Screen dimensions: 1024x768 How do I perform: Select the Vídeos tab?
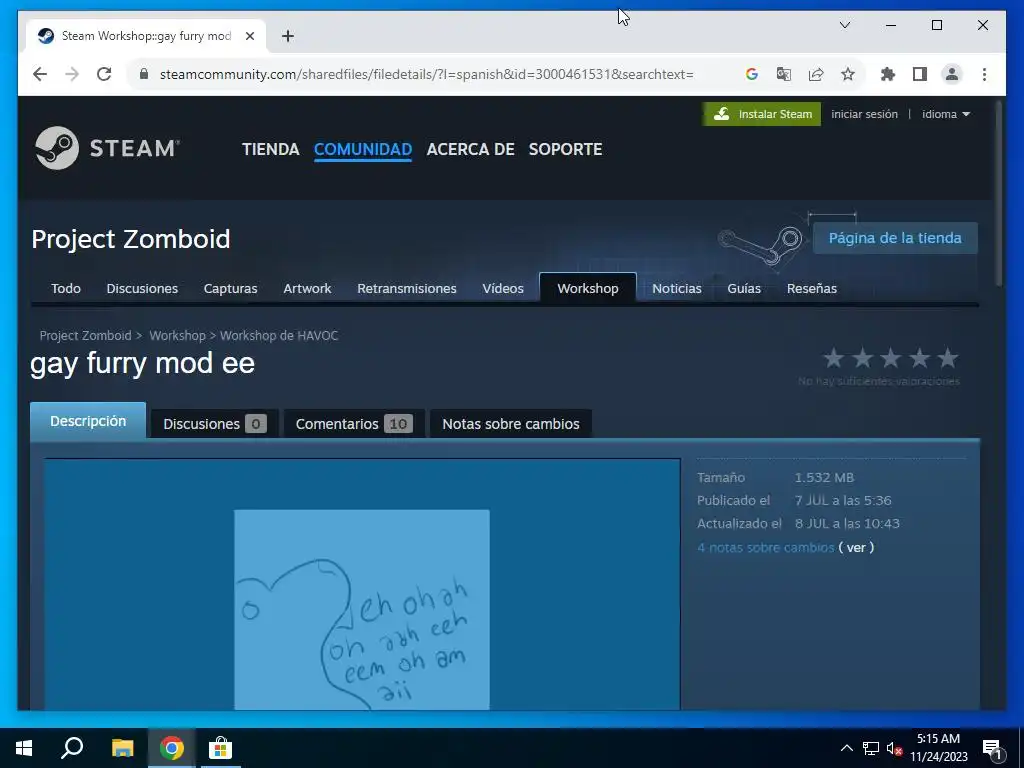(x=502, y=289)
